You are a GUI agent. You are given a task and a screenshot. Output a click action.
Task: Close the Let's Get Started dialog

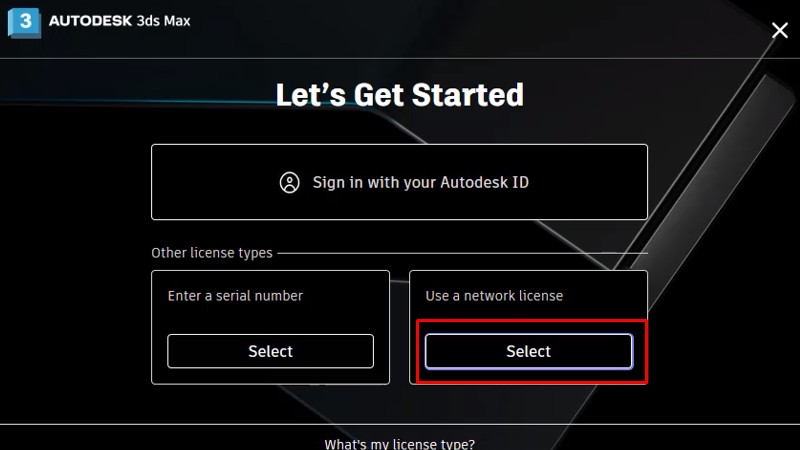click(780, 31)
